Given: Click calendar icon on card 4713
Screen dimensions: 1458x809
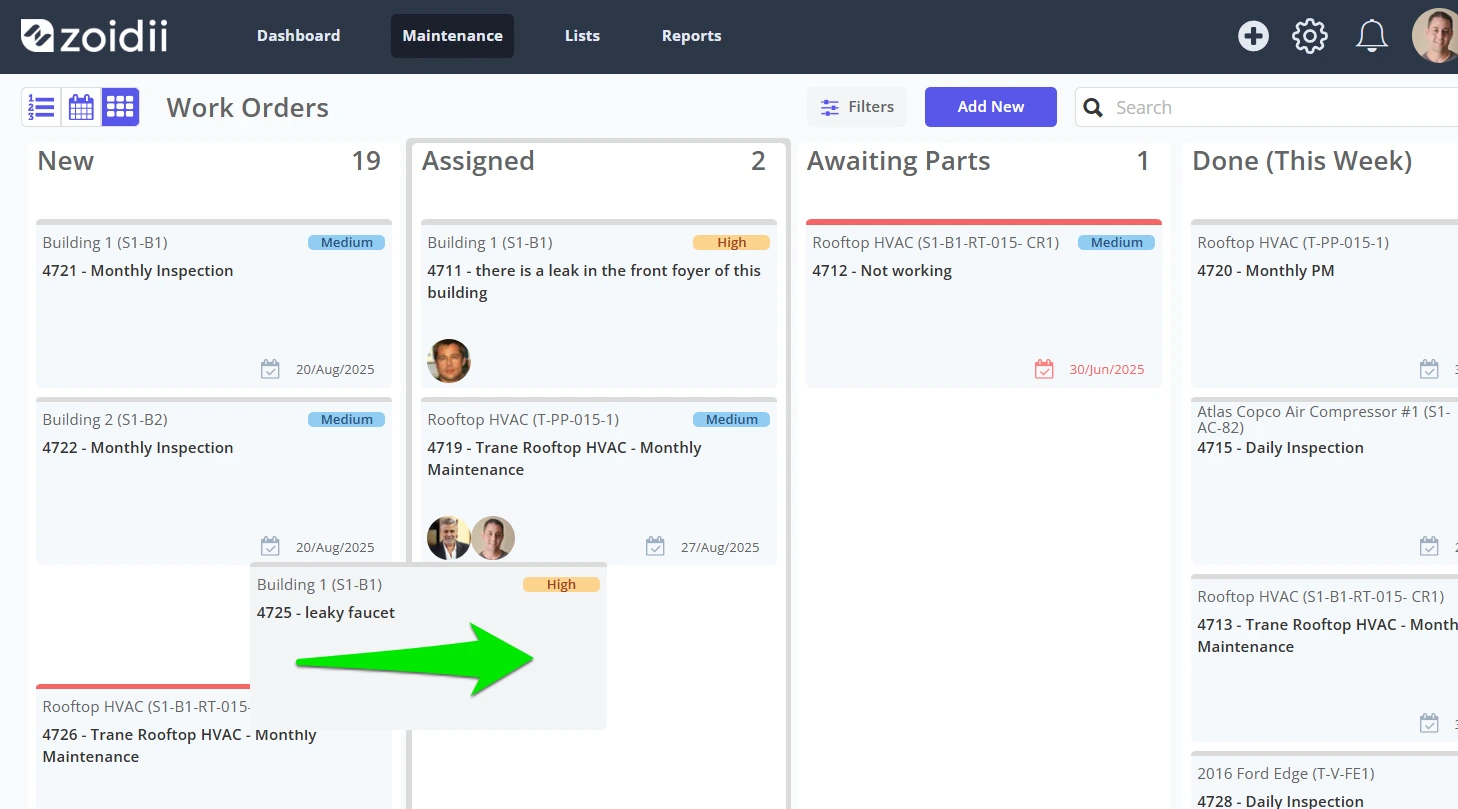Looking at the screenshot, I should tap(1429, 723).
